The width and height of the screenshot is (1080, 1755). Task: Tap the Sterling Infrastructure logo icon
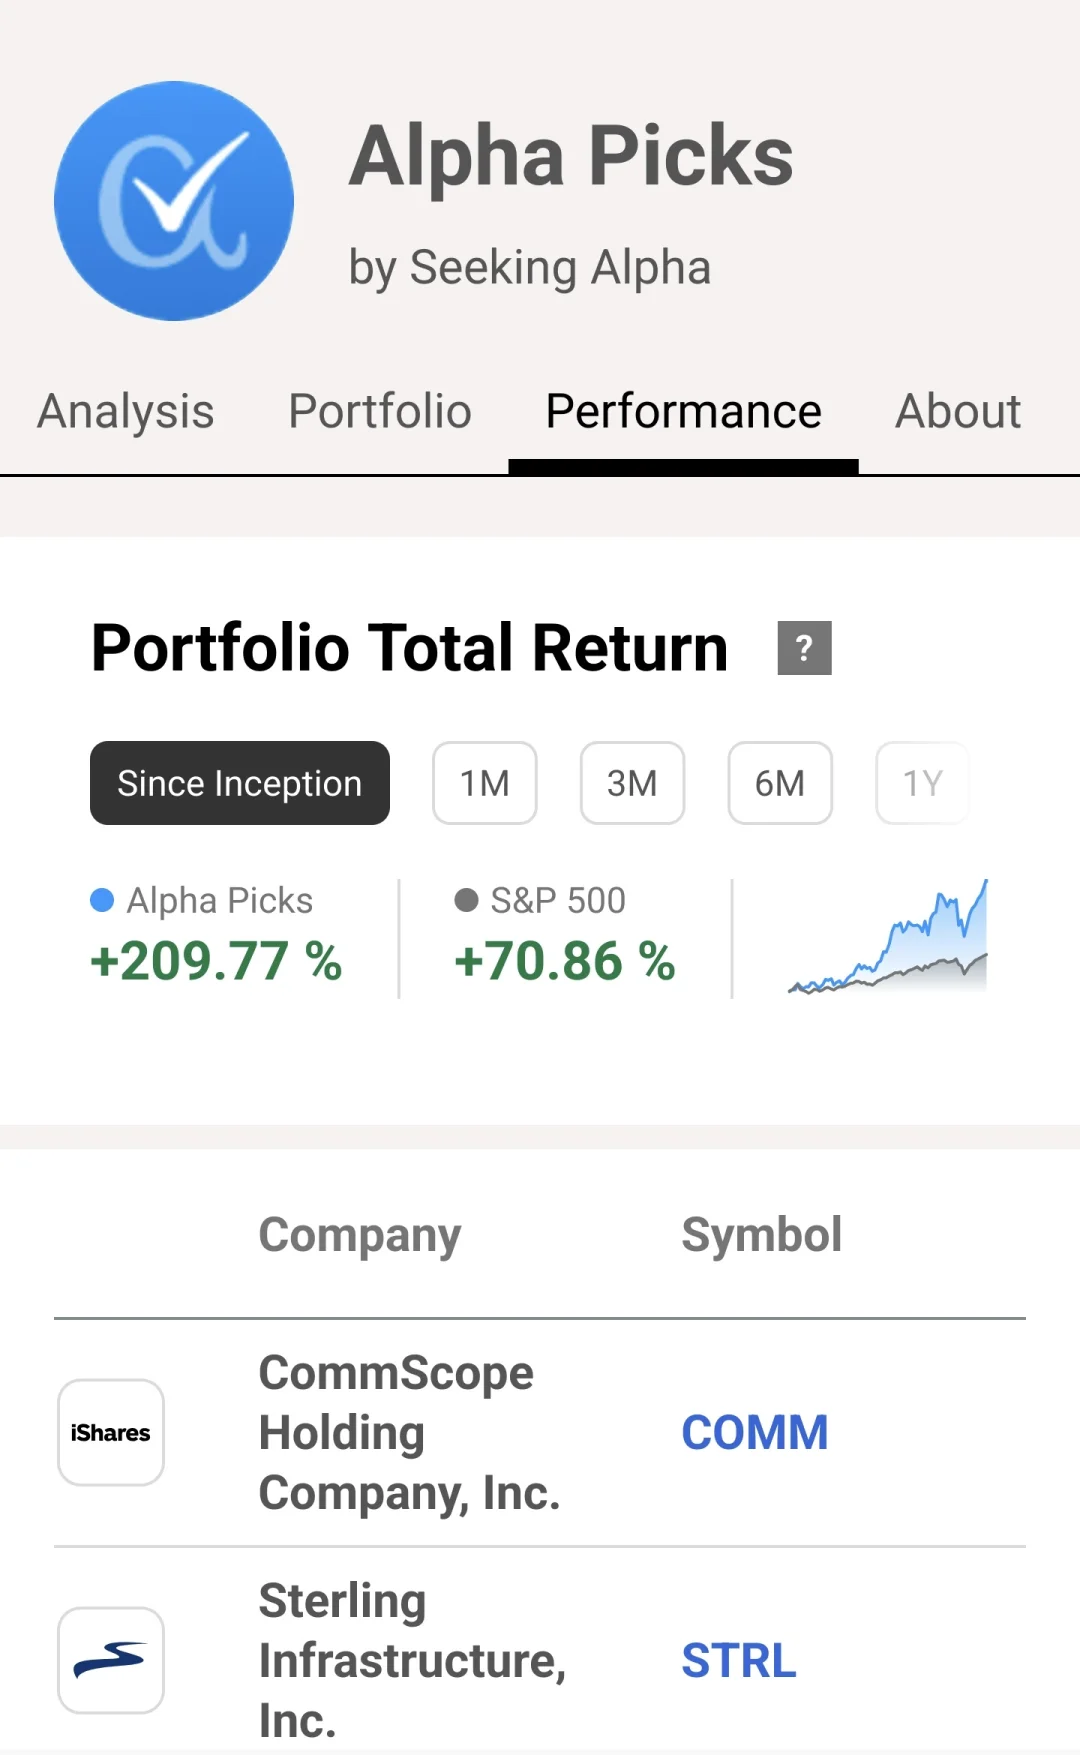coord(111,1660)
